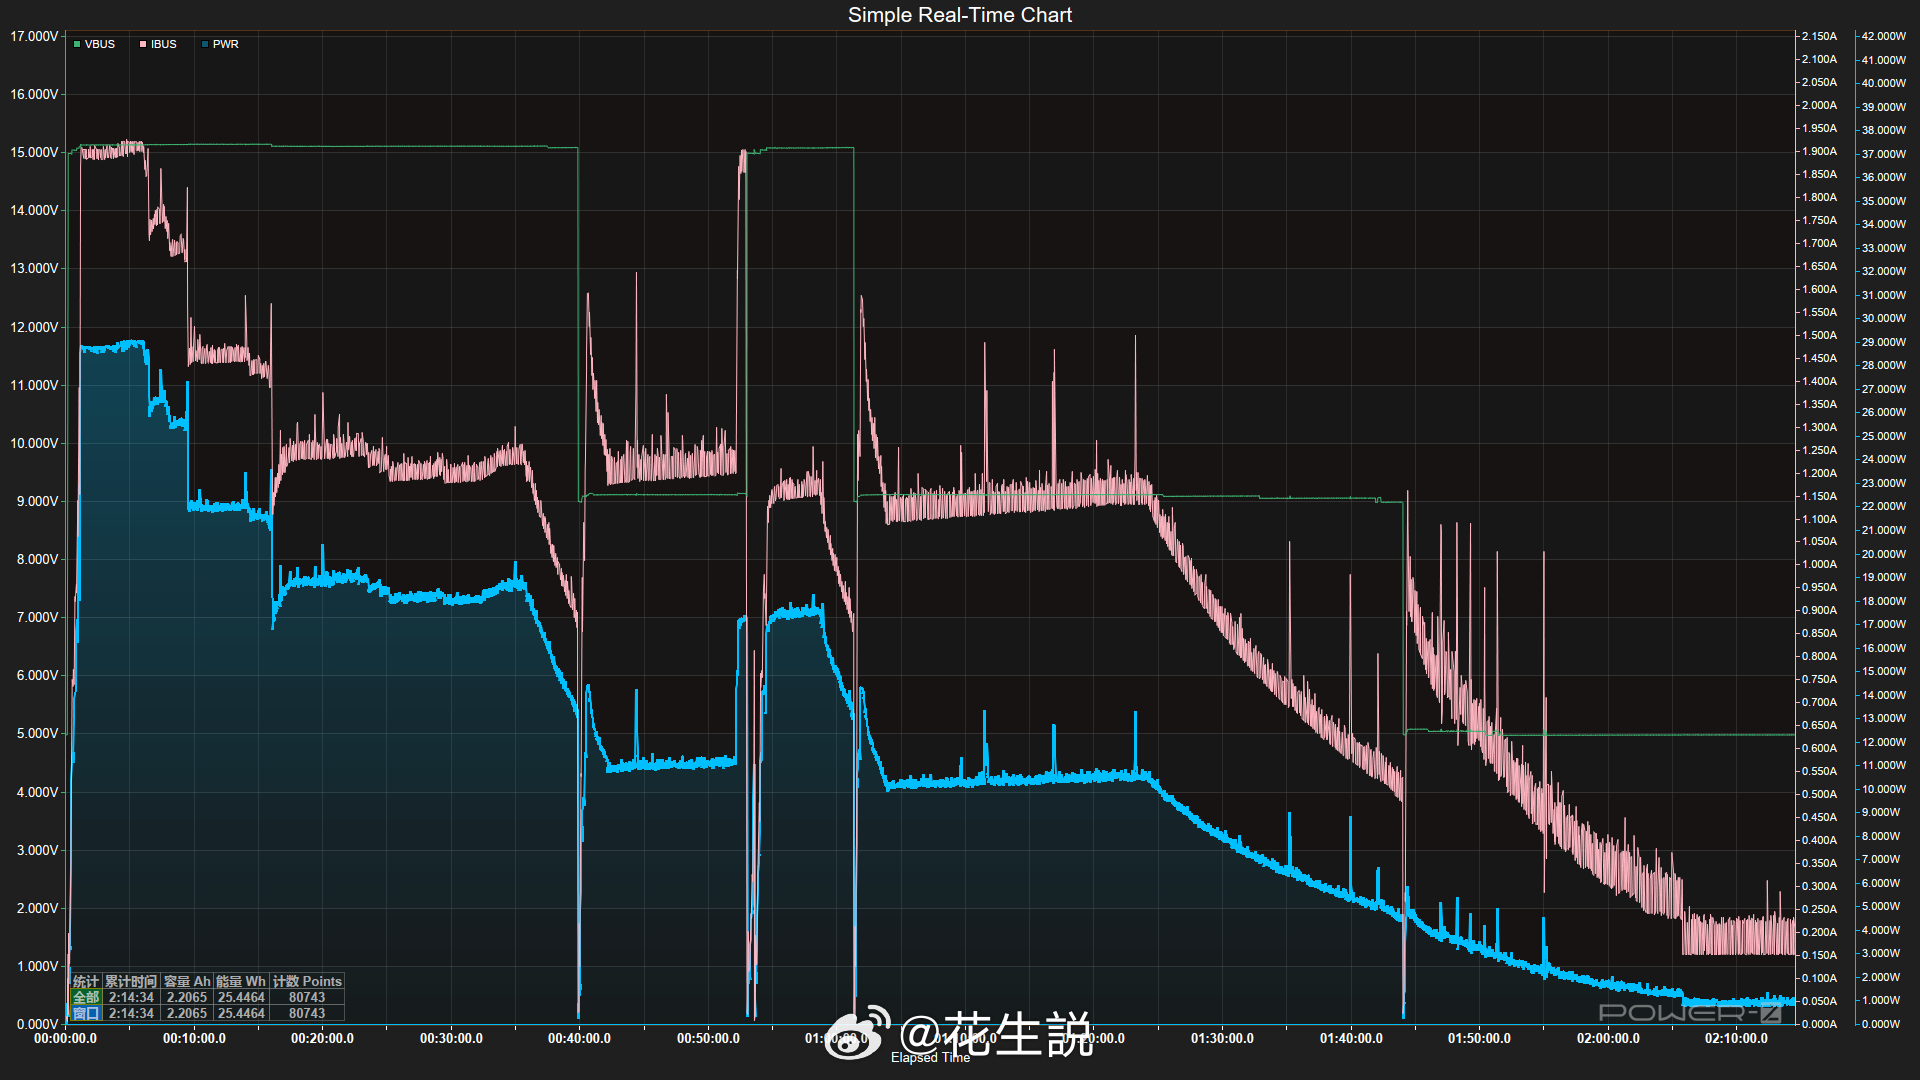Click the 15.000V voltage axis label

click(x=34, y=152)
